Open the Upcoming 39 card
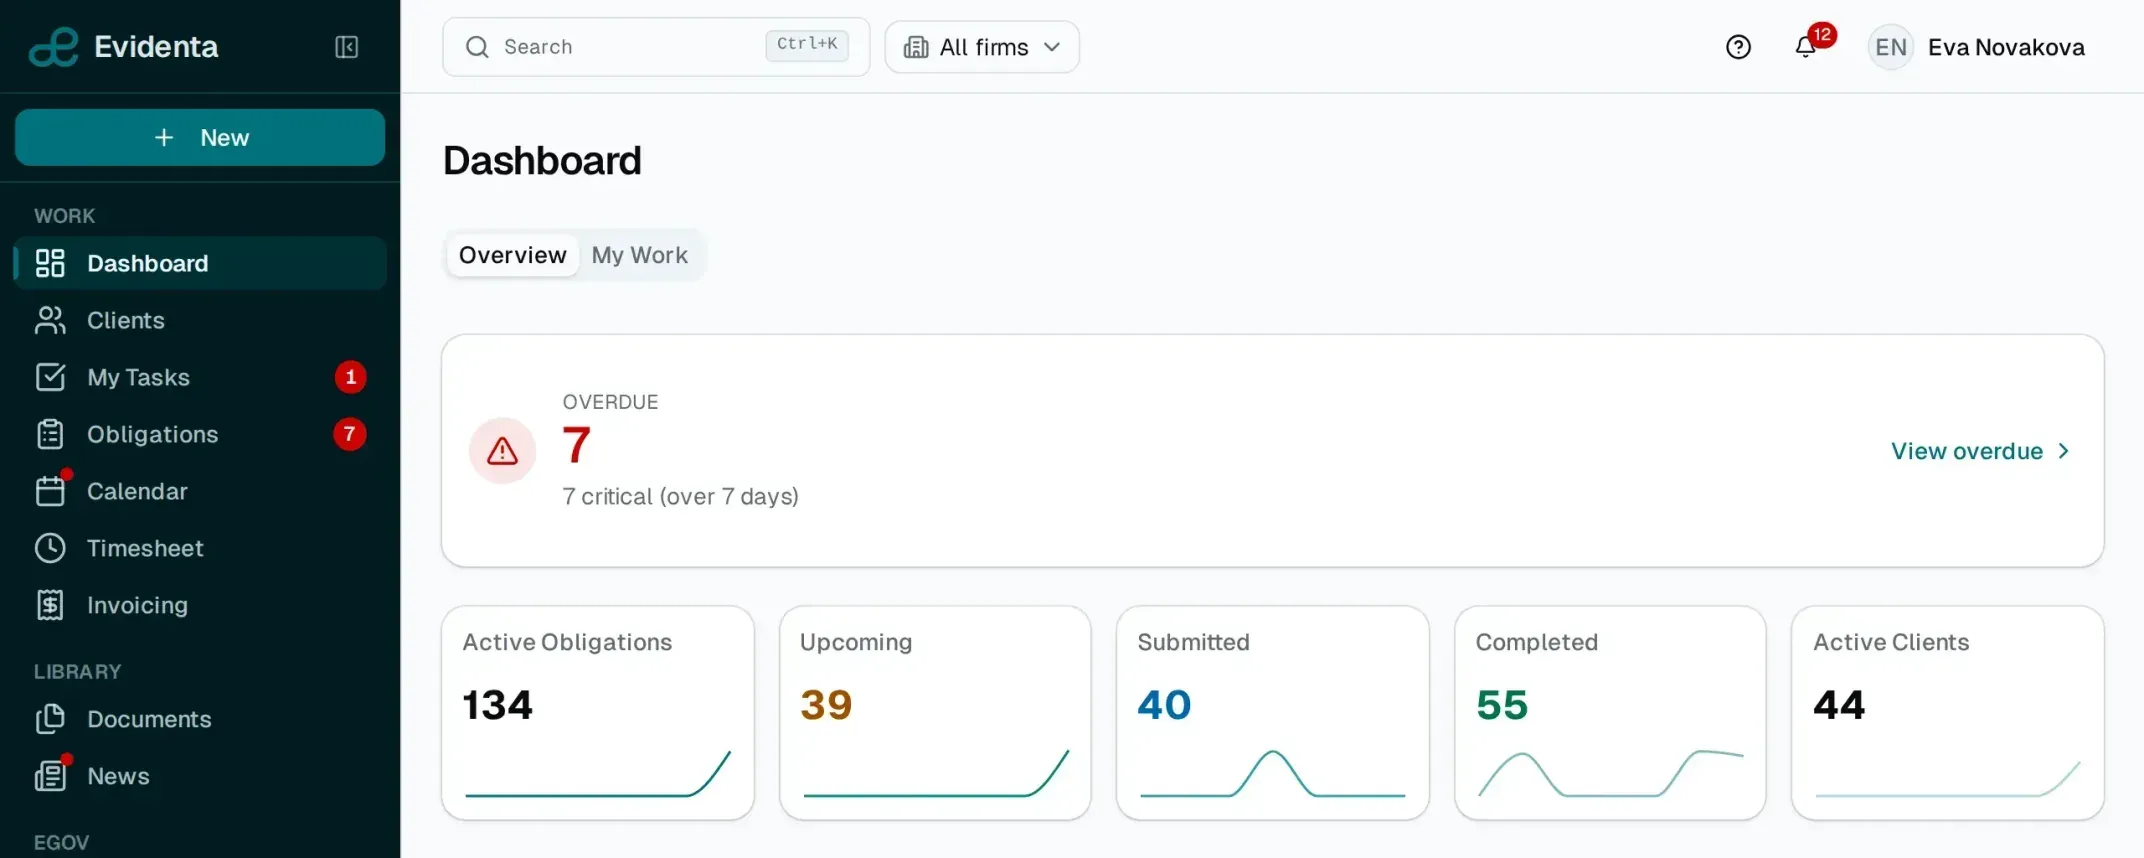2144x858 pixels. [x=935, y=713]
